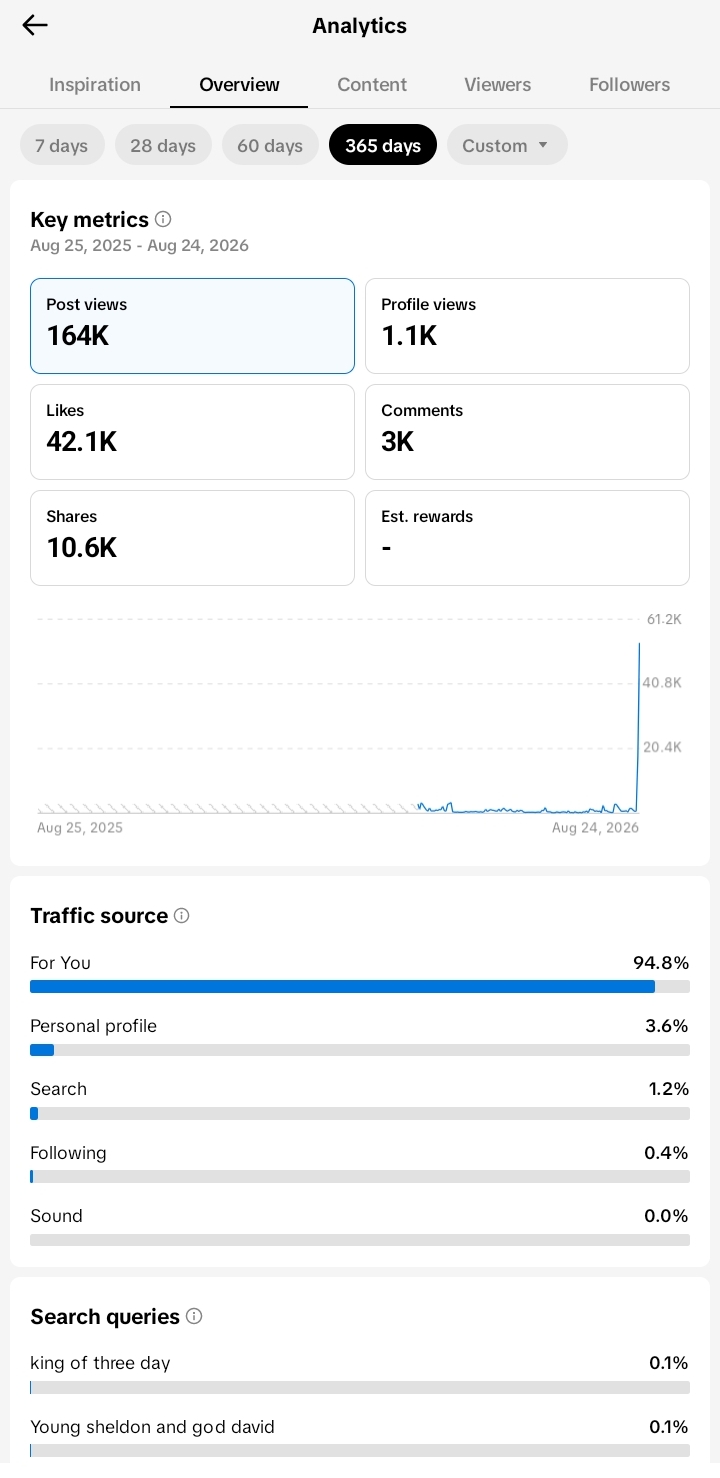The height and width of the screenshot is (1478, 720).
Task: Select the 60 days range
Action: pyautogui.click(x=270, y=145)
